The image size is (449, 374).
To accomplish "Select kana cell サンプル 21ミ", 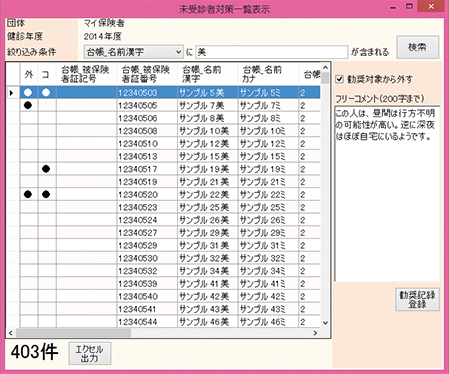I will coord(268,182).
